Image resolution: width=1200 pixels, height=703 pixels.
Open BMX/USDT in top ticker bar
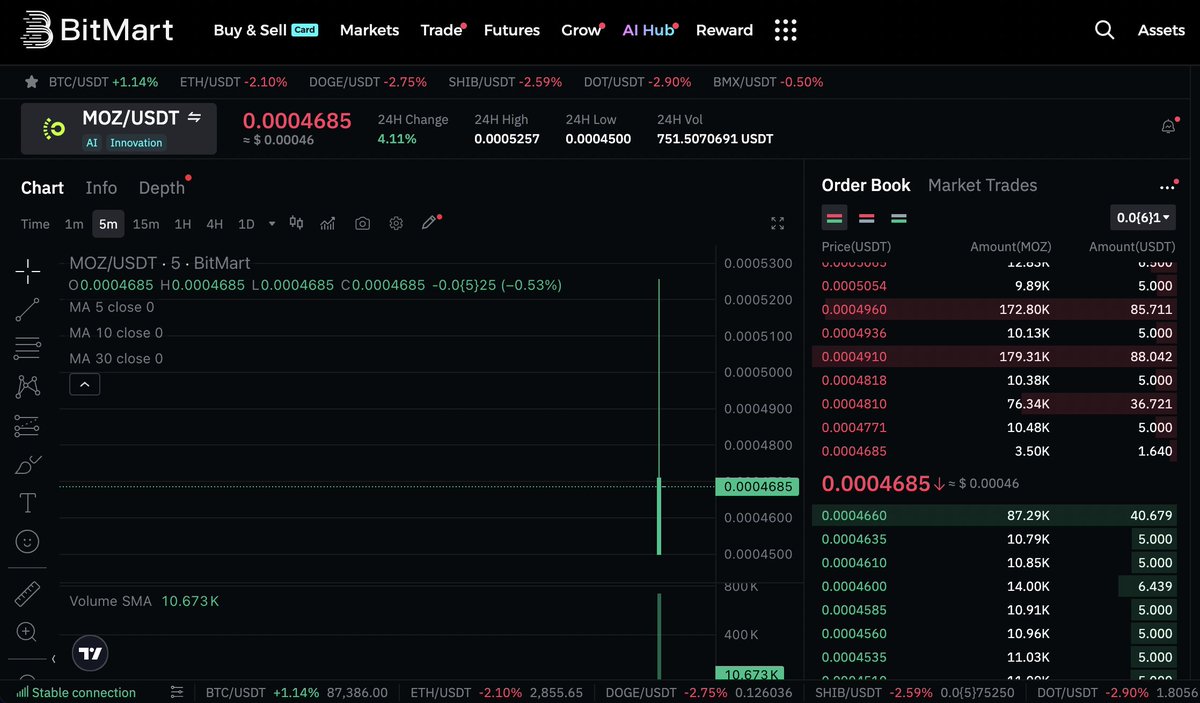pos(769,82)
